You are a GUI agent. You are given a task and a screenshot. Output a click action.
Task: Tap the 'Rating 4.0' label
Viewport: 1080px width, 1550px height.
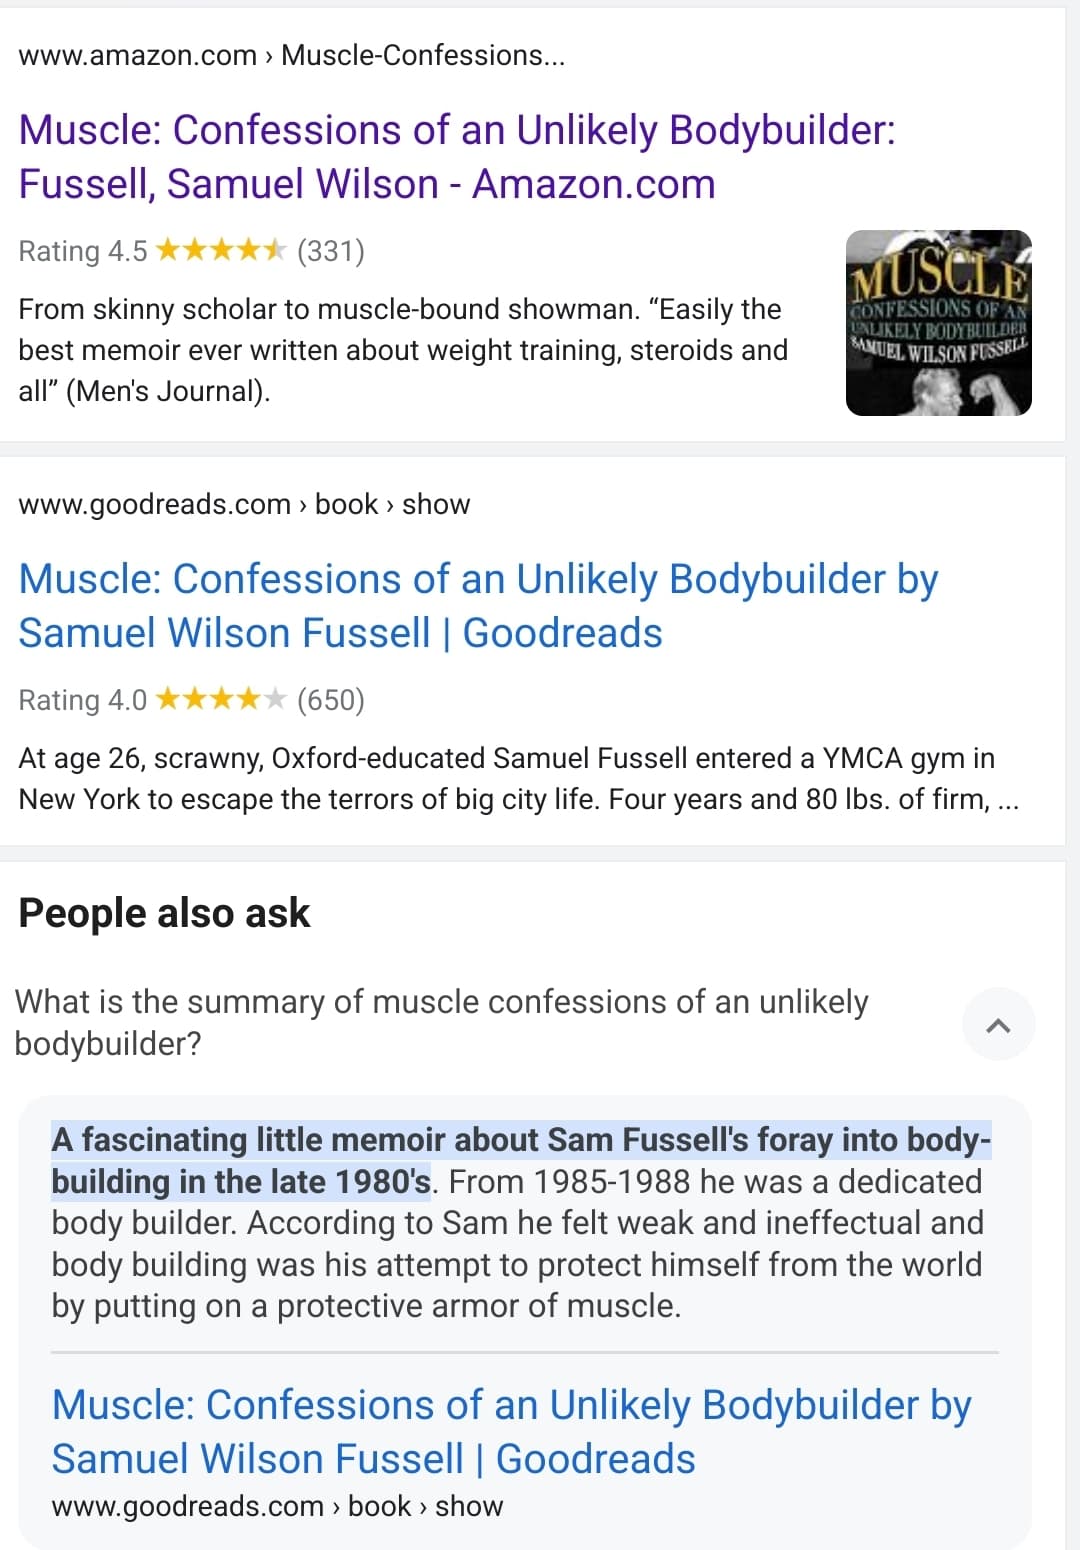pyautogui.click(x=82, y=699)
